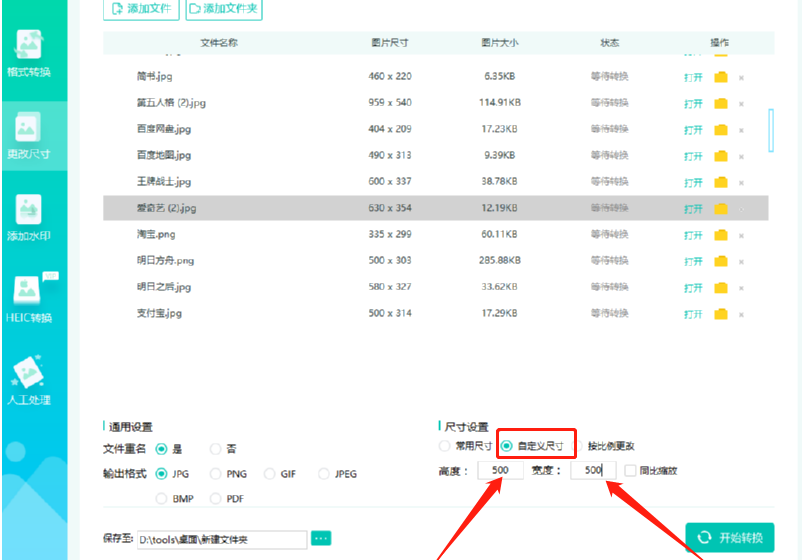Select the 按比例更改 scale by ratio option
This screenshot has width=803, height=560.
[604, 446]
